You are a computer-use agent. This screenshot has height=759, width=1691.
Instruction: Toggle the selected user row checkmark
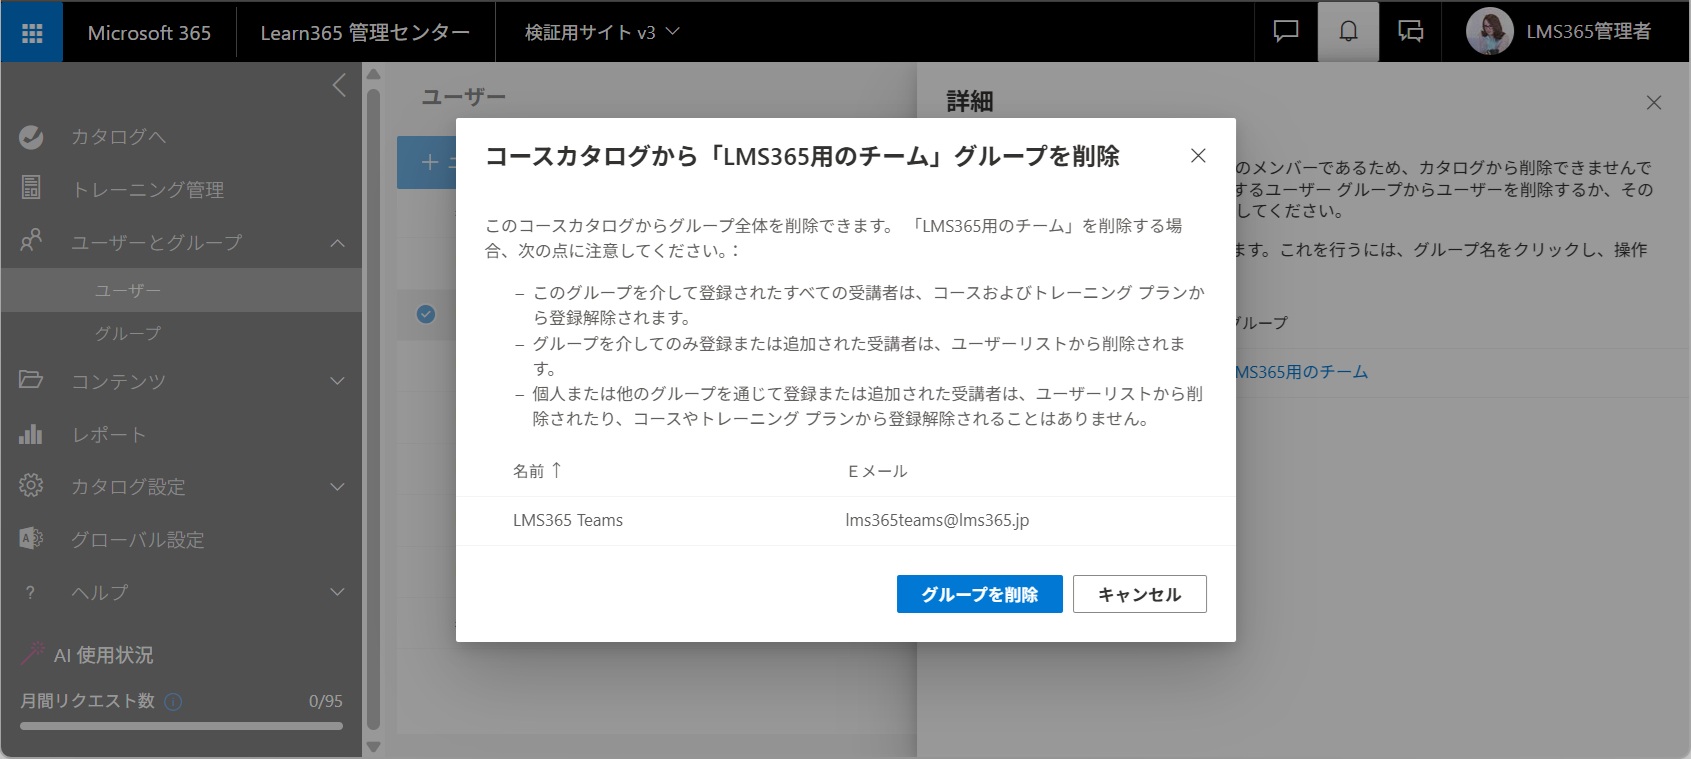coord(426,314)
